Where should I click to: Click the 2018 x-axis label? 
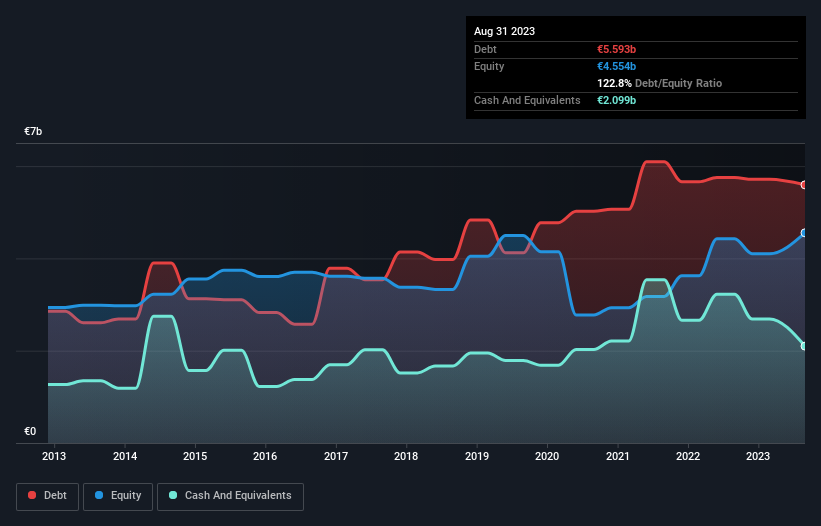tap(406, 456)
